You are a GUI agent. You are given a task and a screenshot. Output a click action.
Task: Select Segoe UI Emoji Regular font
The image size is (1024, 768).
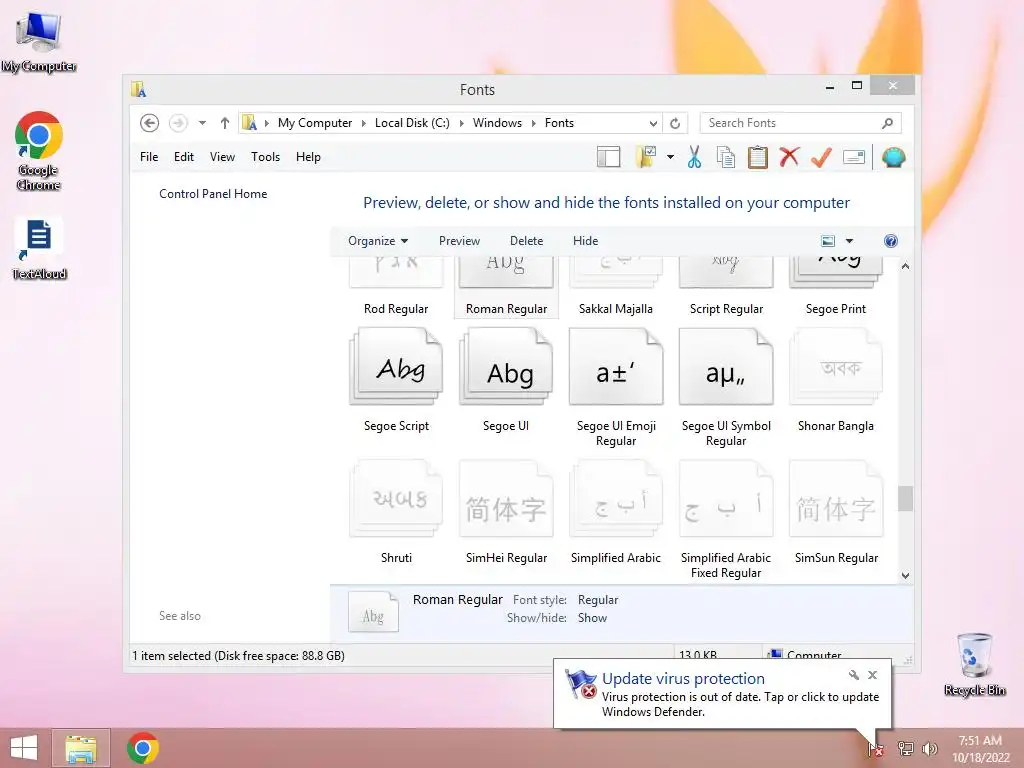[616, 388]
